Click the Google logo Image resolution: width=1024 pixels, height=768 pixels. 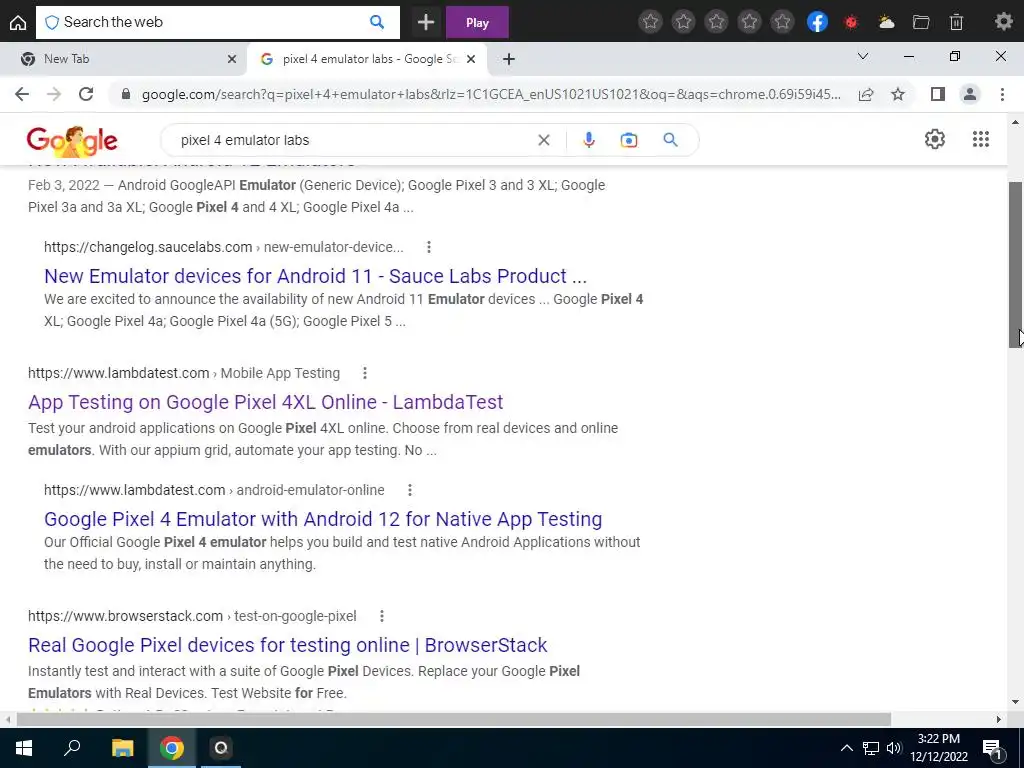72,140
